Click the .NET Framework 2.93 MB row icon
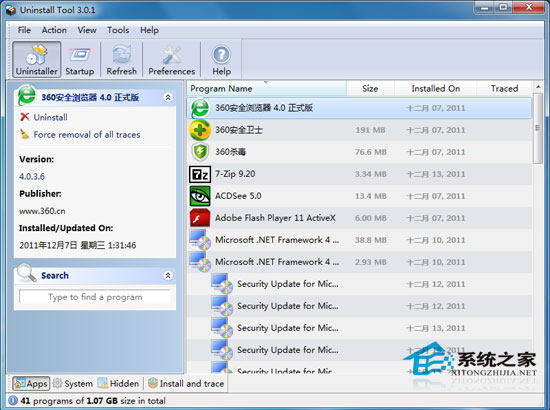 [200, 262]
